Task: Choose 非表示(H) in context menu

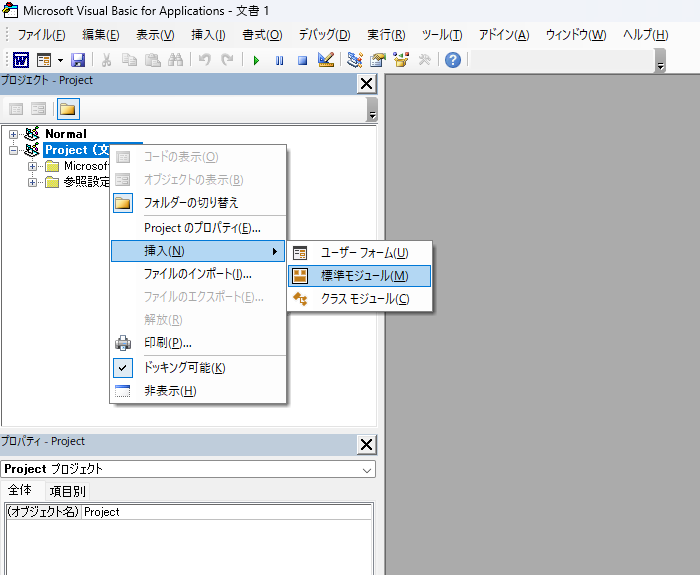Action: tap(198, 391)
